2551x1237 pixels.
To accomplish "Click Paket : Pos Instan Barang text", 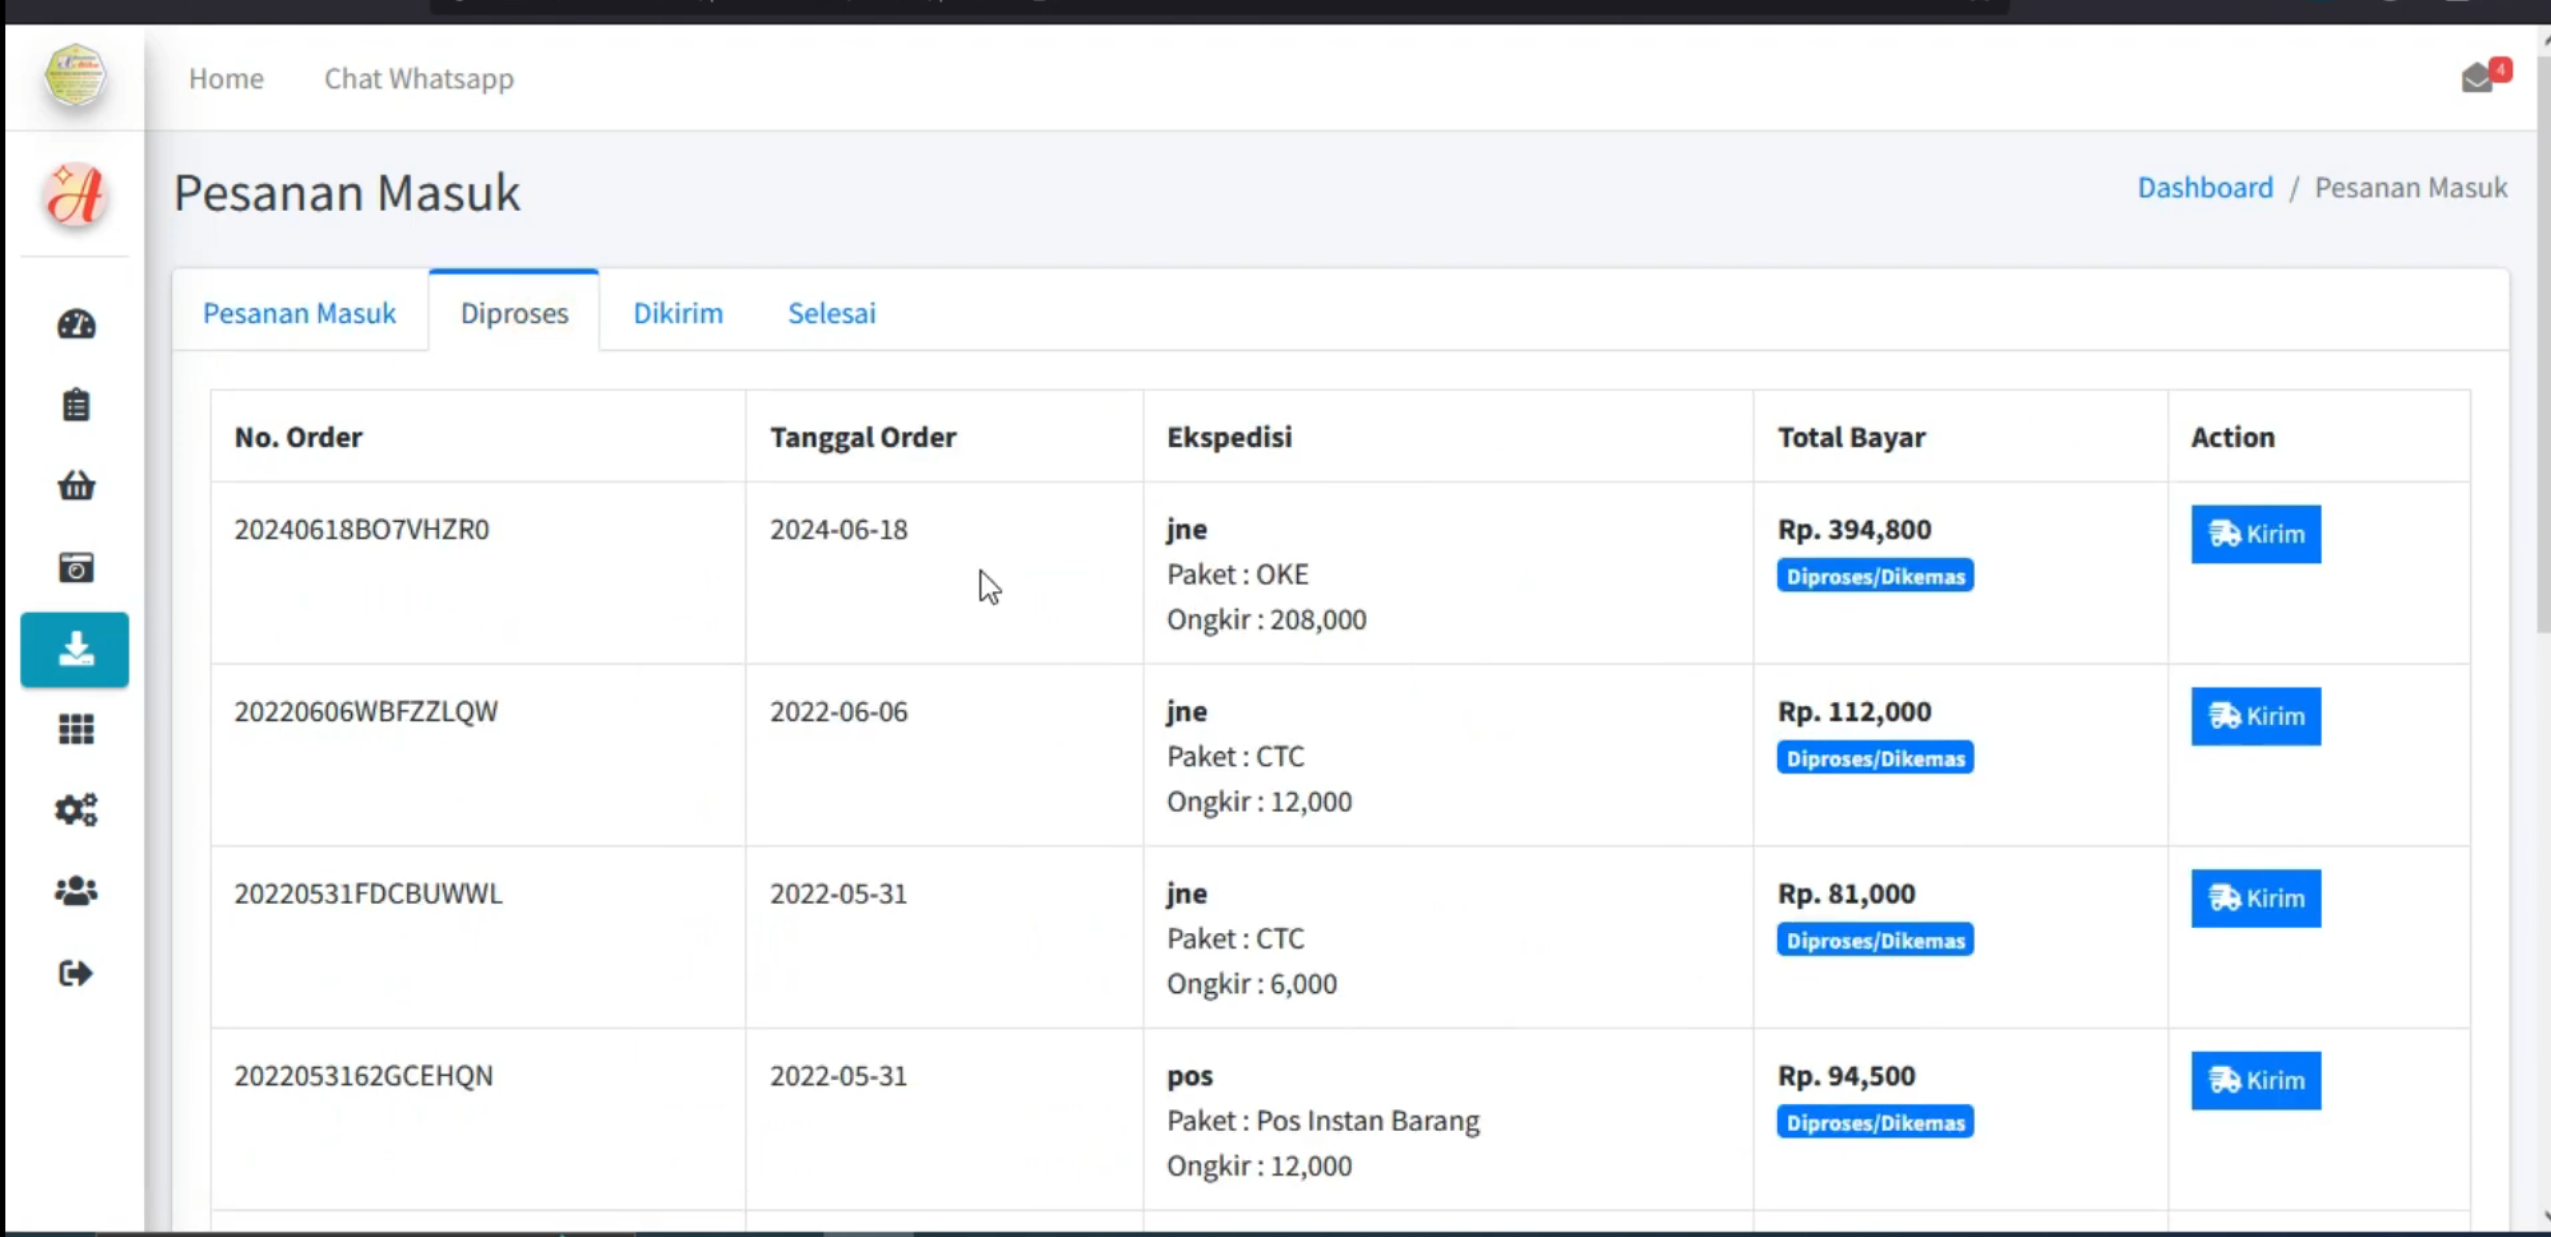I will (1323, 1120).
